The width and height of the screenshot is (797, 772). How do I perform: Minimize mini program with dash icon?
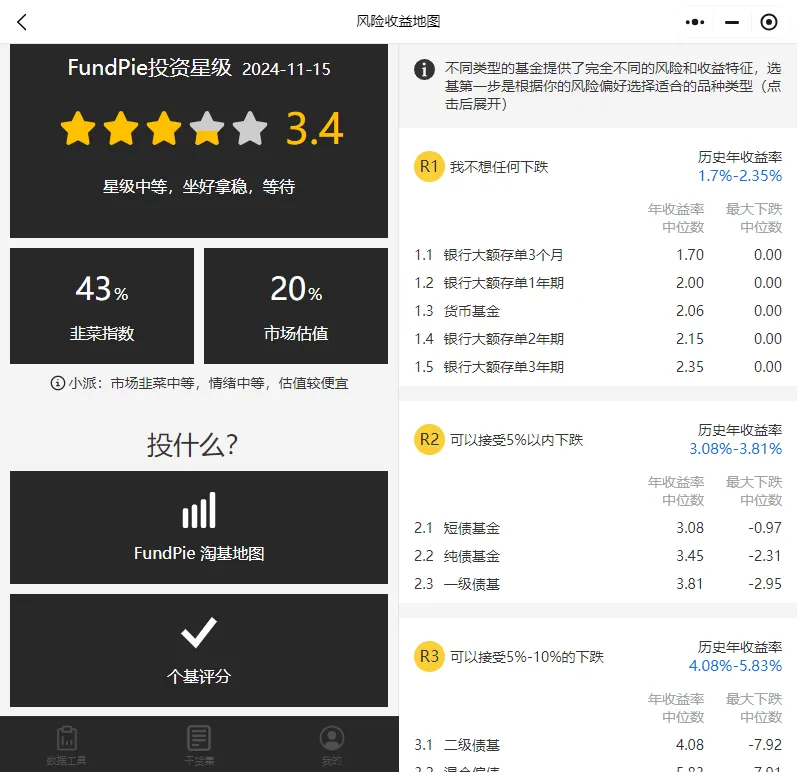732,22
